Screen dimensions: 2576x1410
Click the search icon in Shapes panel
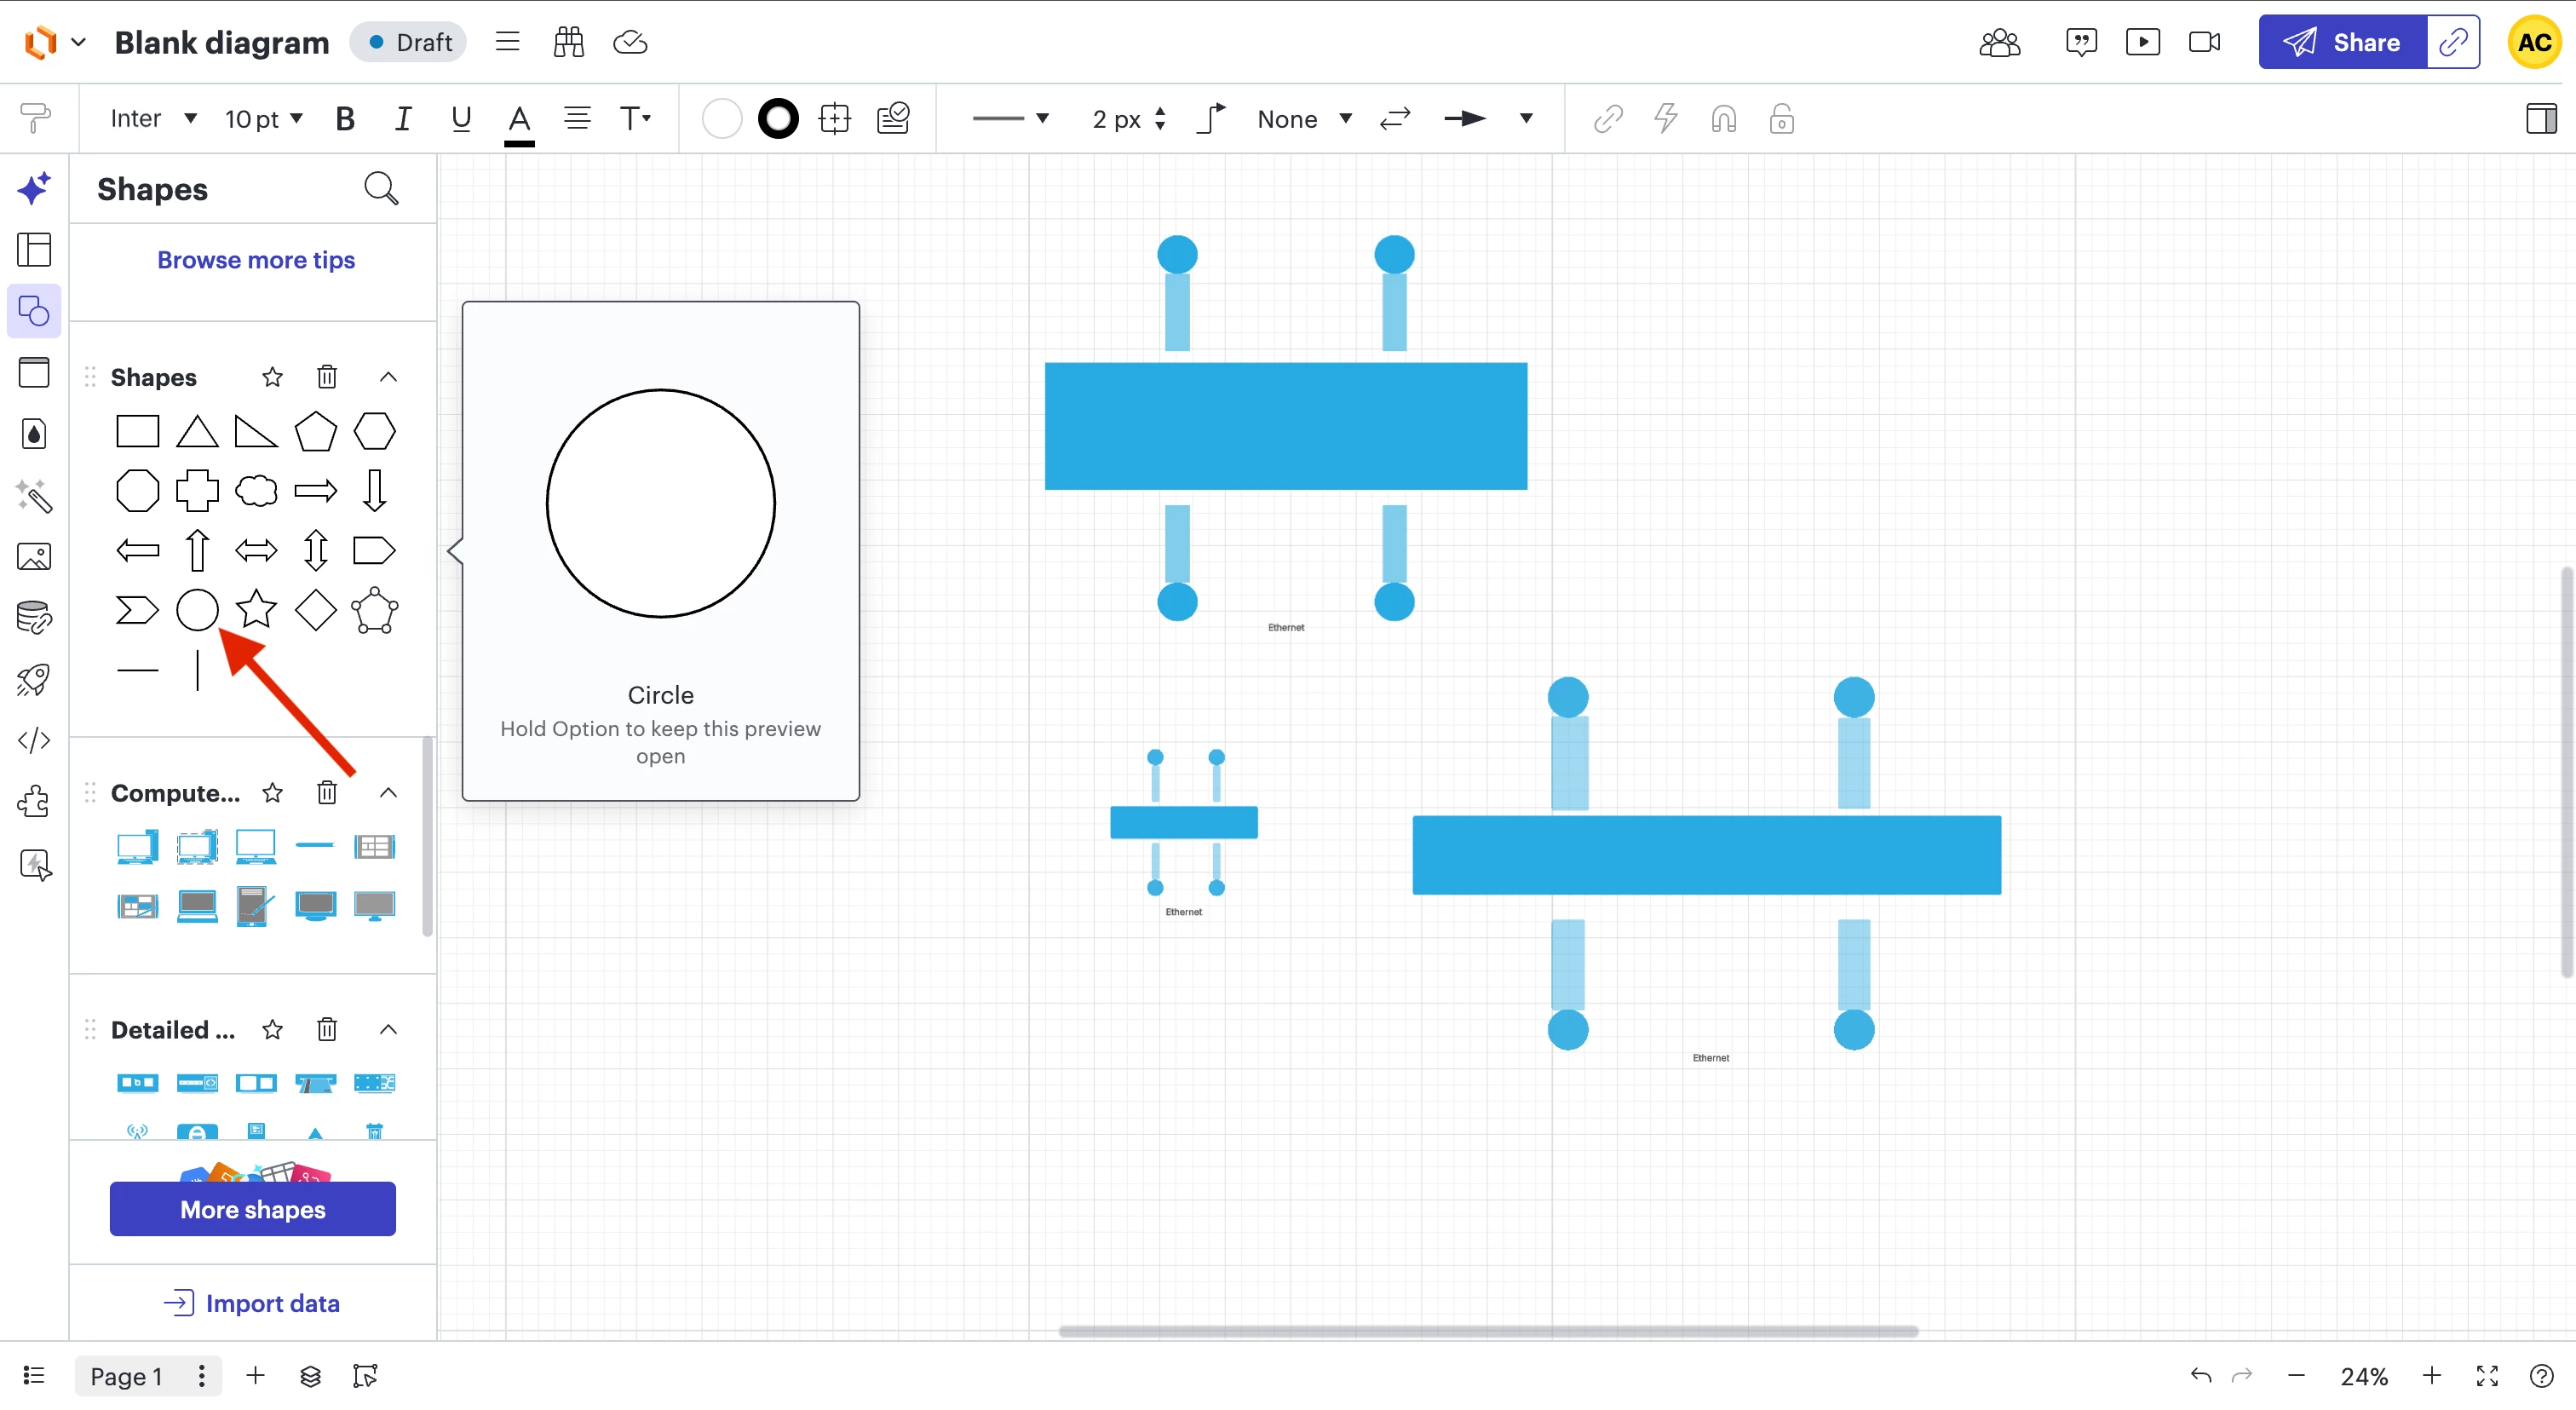pos(380,189)
